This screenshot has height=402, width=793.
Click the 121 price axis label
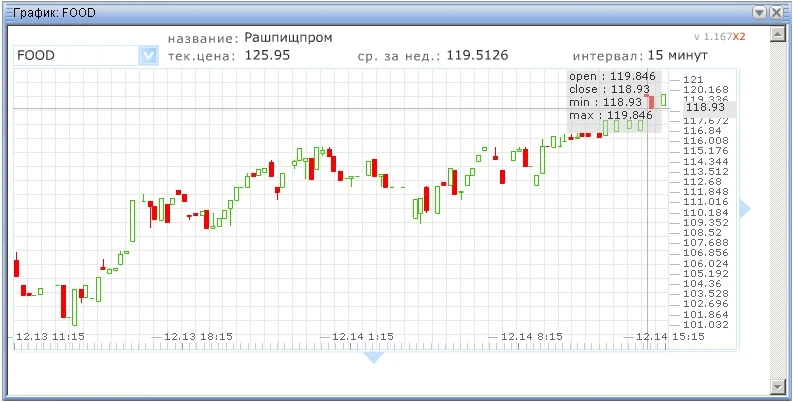click(693, 79)
